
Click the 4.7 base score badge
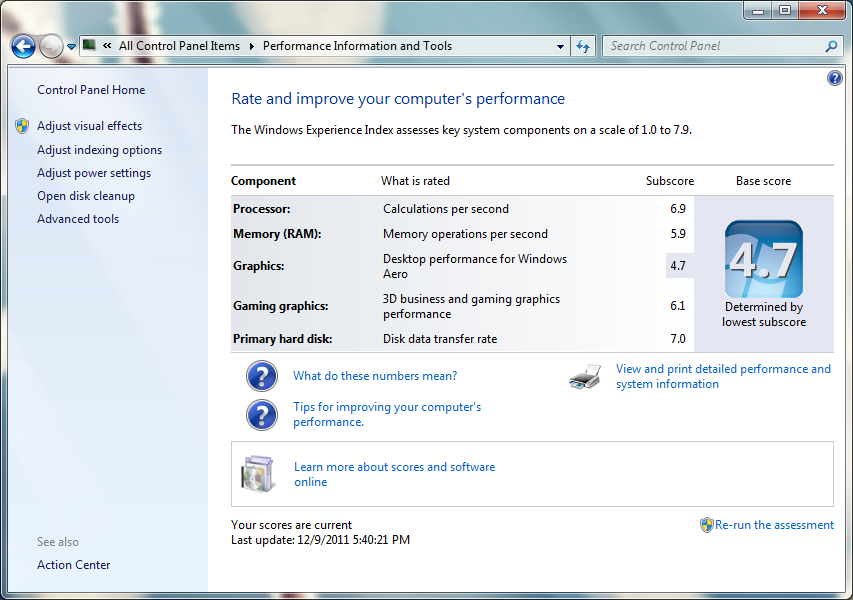click(x=764, y=259)
